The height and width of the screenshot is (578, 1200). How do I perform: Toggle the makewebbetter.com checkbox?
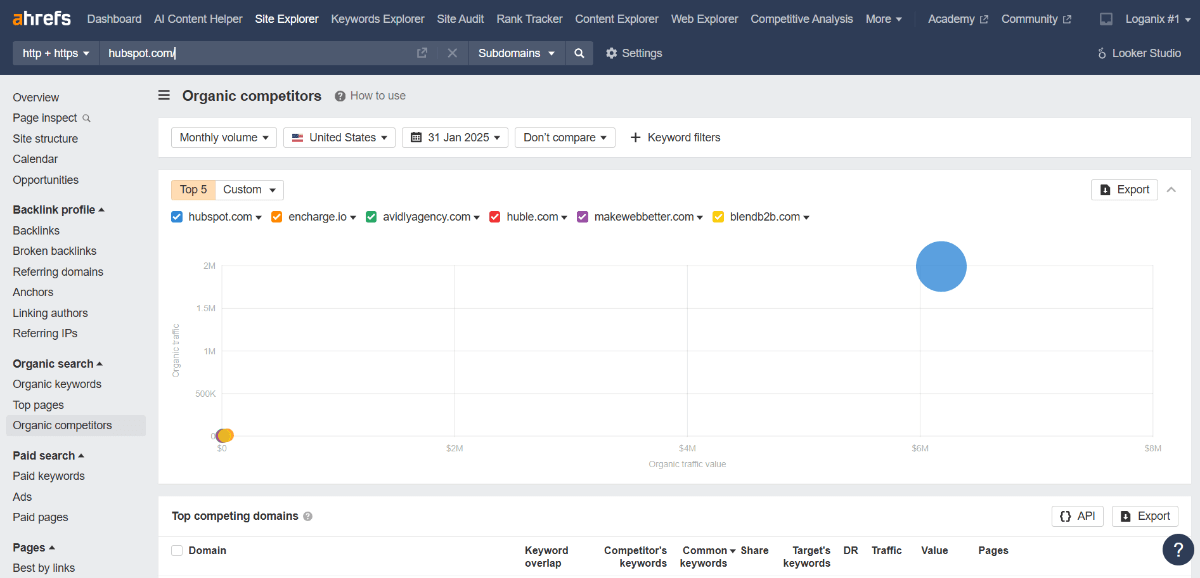[583, 217]
